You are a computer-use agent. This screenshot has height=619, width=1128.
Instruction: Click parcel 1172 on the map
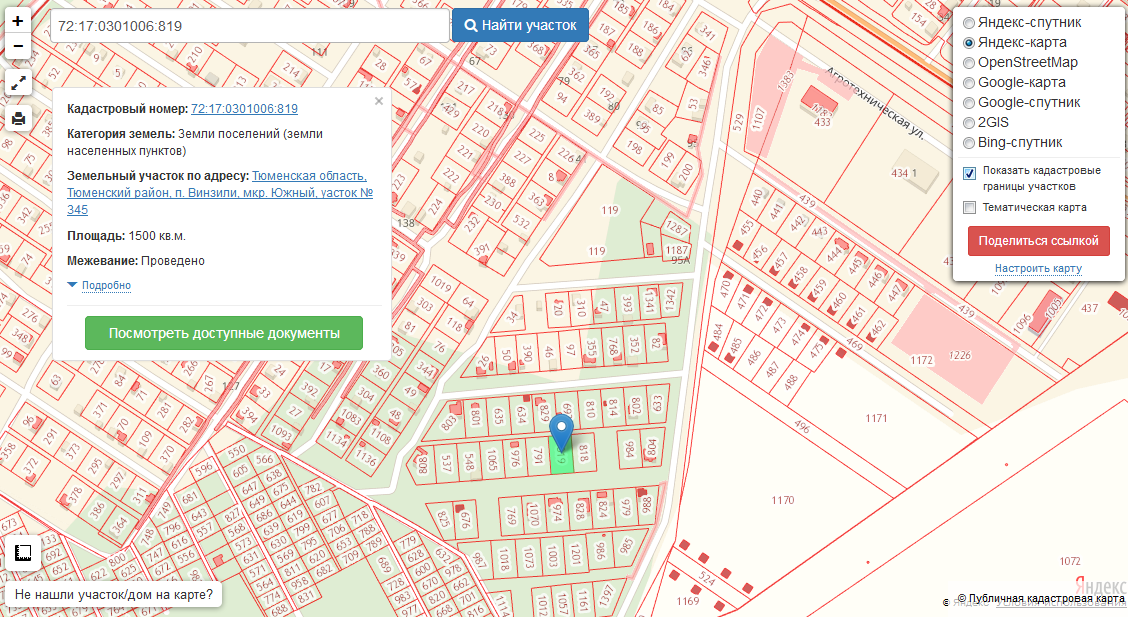tap(922, 360)
